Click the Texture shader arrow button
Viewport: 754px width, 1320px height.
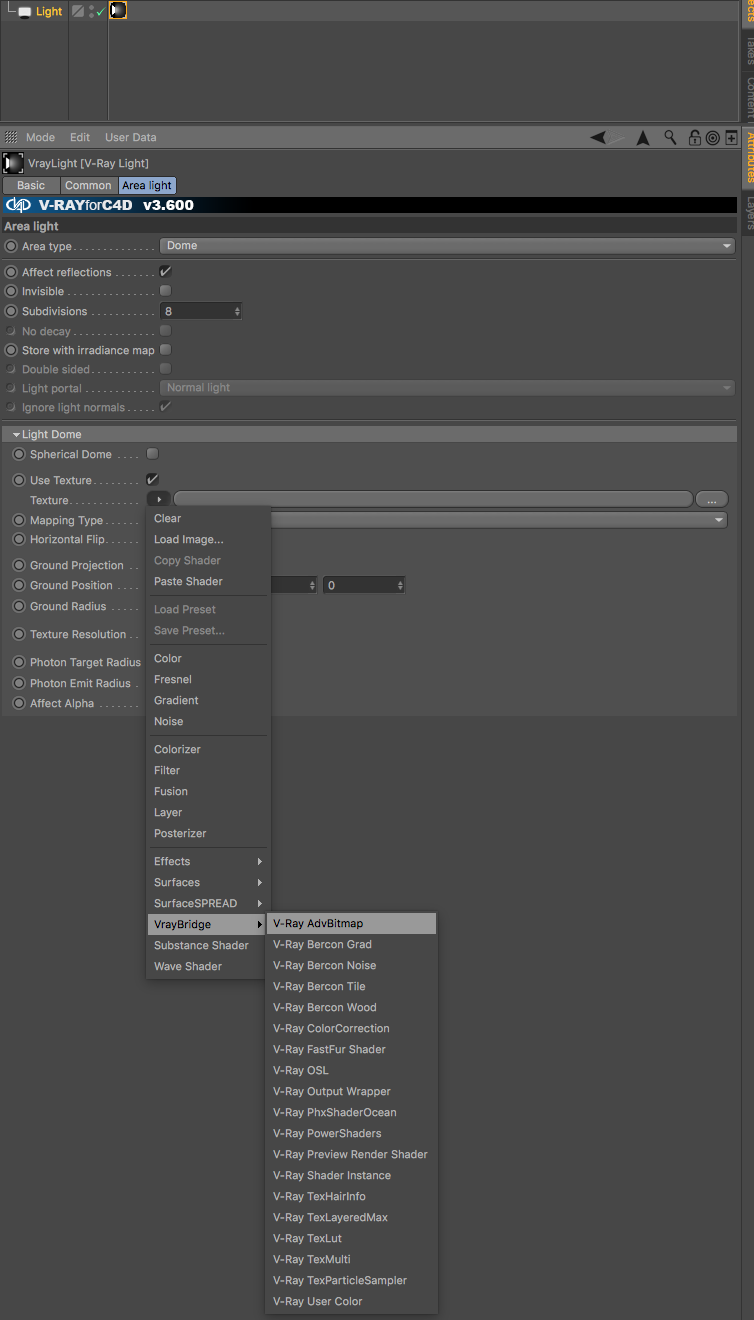point(159,499)
